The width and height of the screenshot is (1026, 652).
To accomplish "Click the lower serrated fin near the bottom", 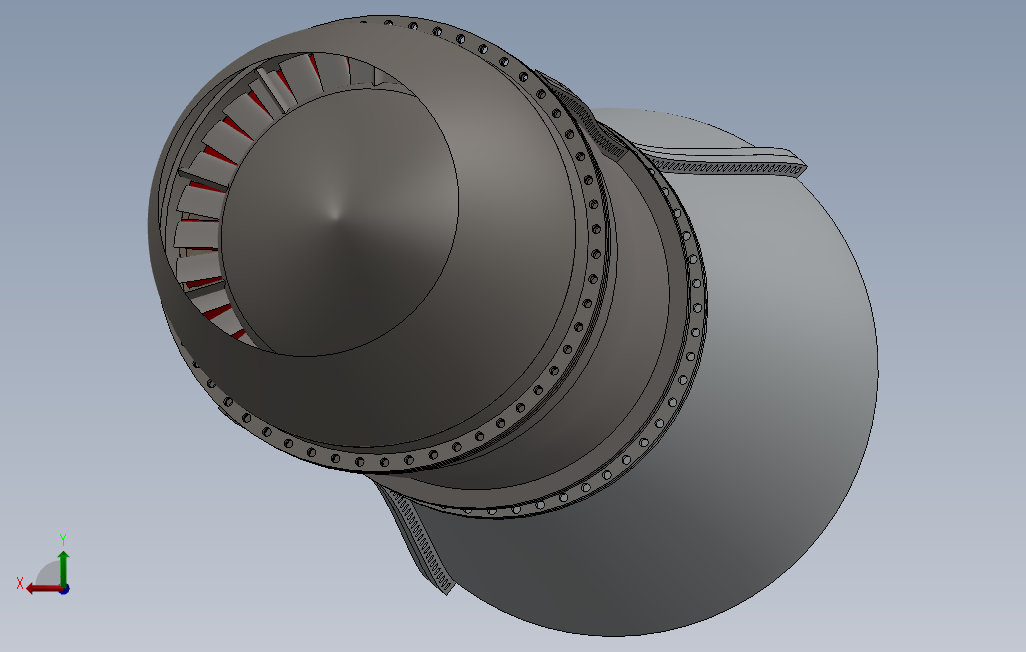I will tap(420, 545).
